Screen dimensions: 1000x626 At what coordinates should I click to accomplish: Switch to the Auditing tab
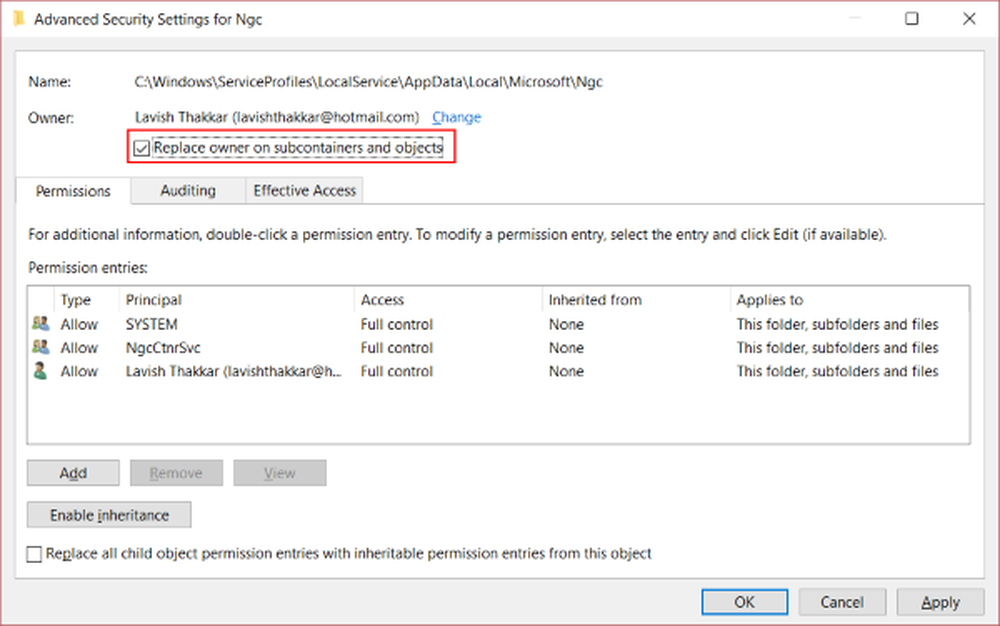(188, 190)
